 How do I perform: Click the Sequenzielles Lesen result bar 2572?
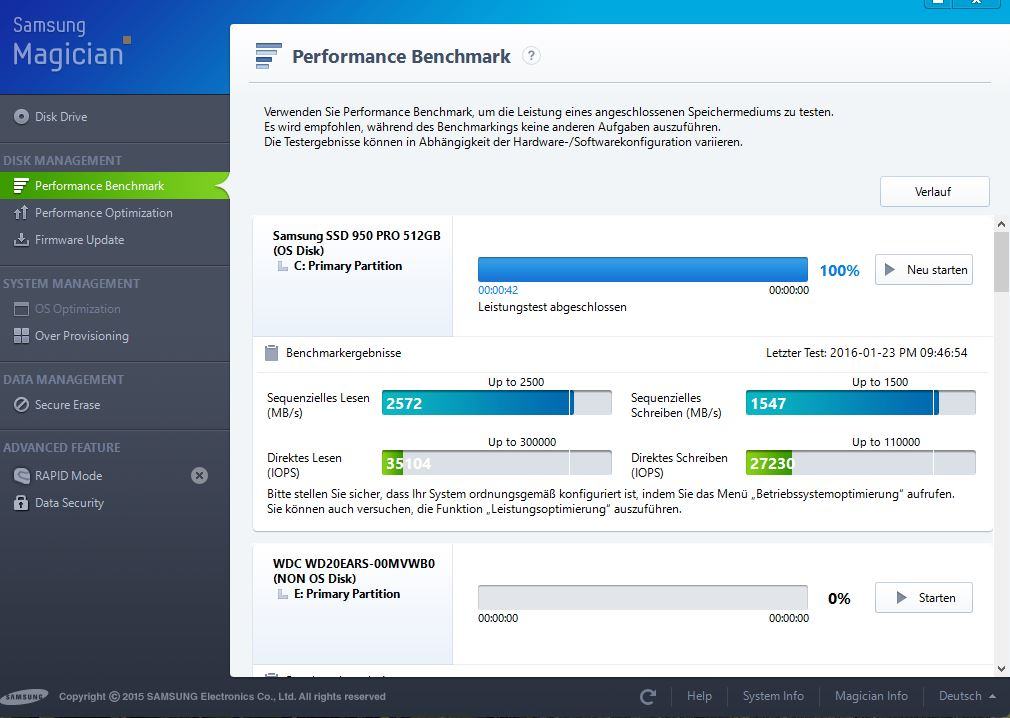[497, 403]
